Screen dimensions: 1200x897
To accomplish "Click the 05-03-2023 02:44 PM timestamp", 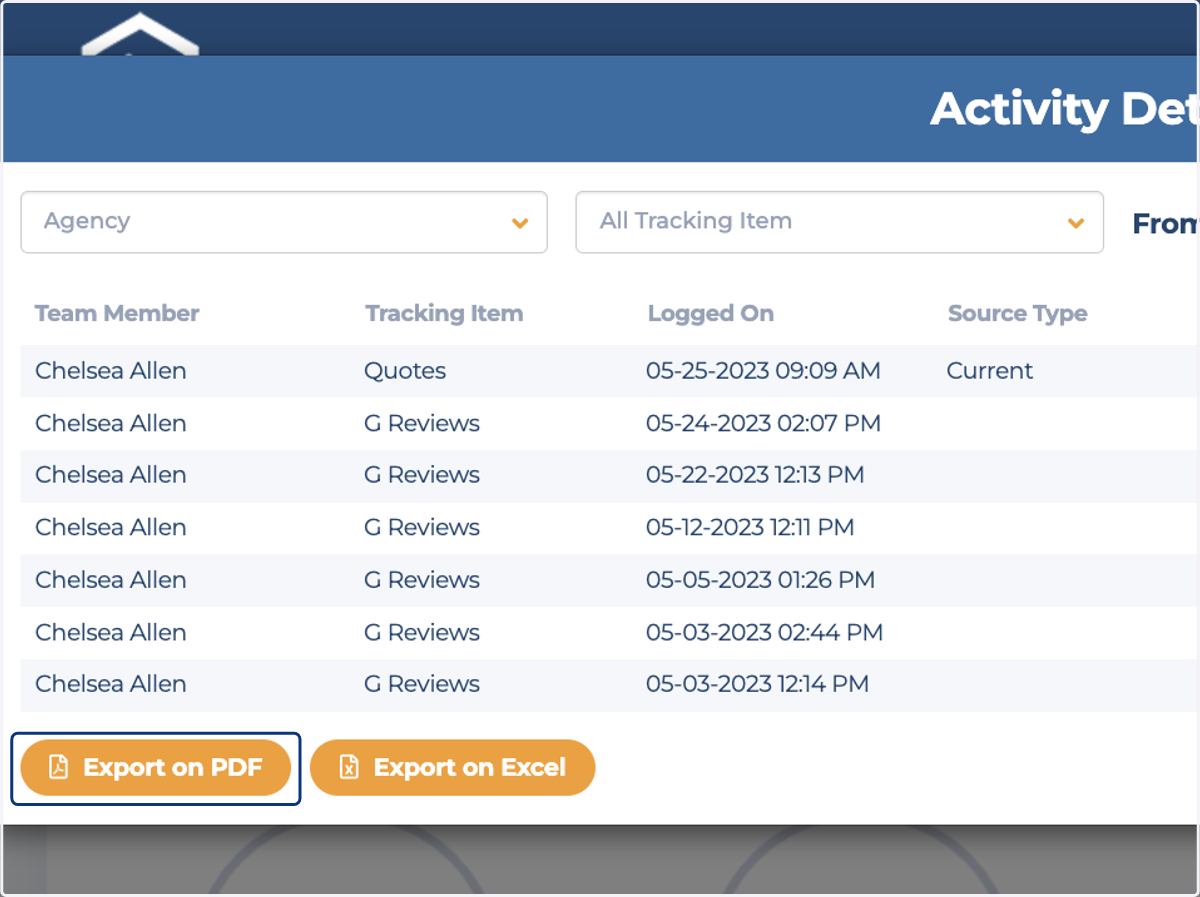I will tap(764, 633).
